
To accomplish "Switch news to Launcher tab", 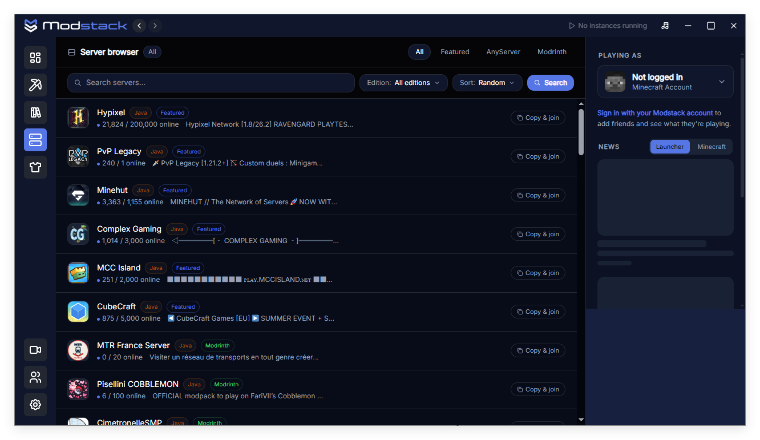I will (670, 147).
